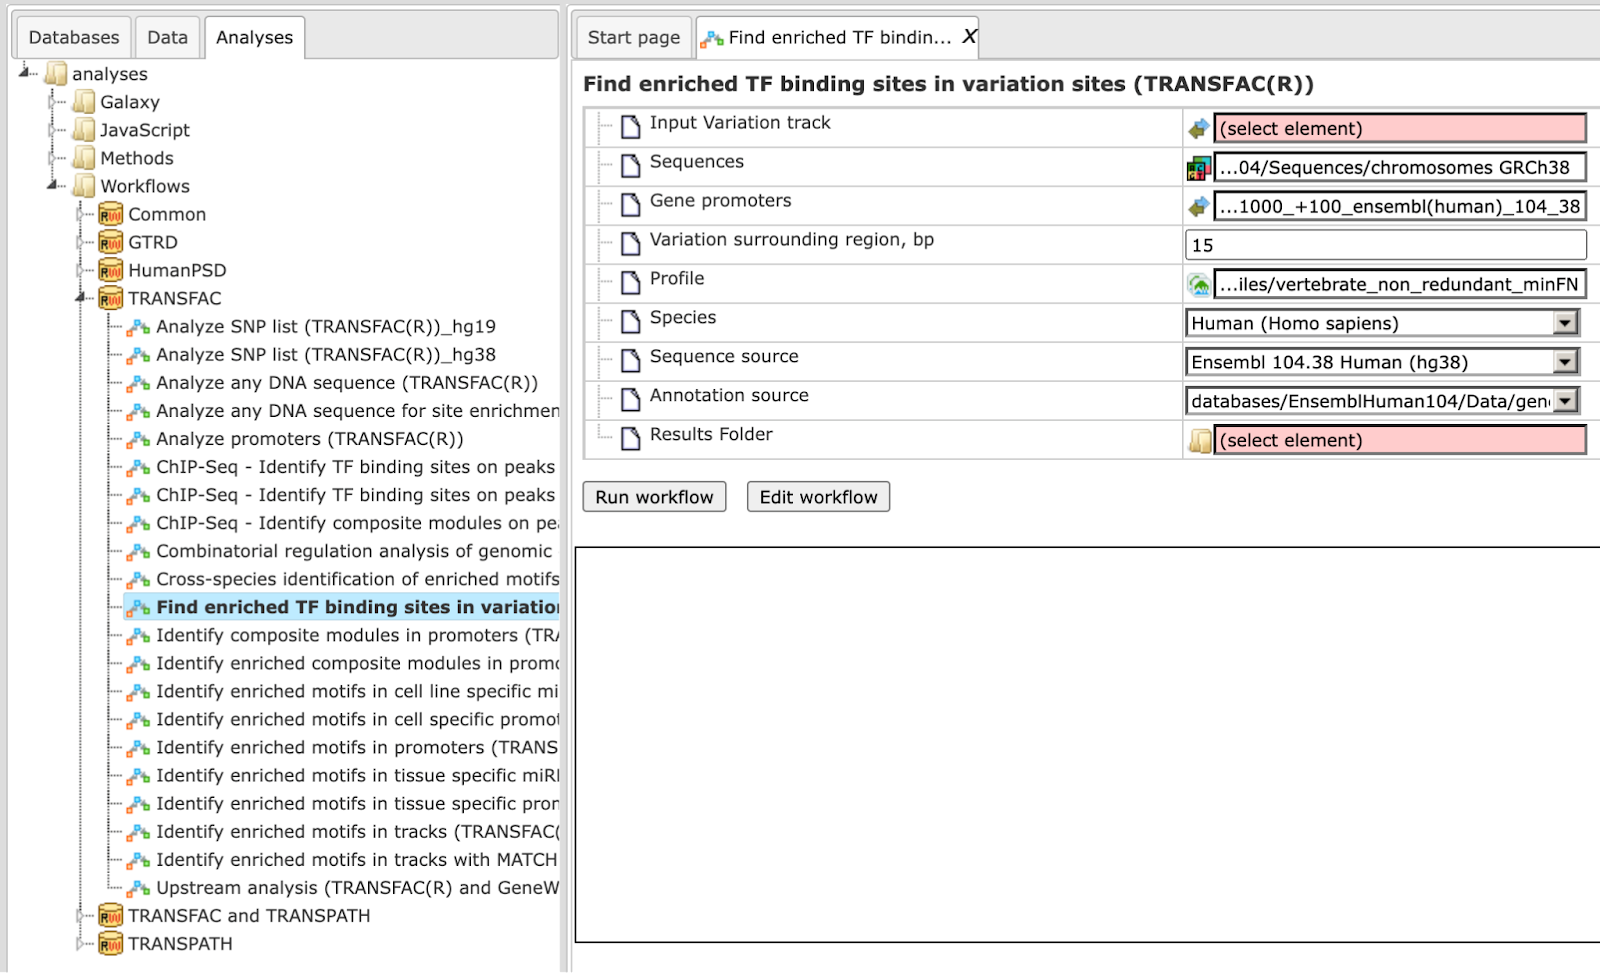Screen dimensions: 1600x973
Task: Click the Variation surrounding region input field
Action: click(x=1386, y=245)
